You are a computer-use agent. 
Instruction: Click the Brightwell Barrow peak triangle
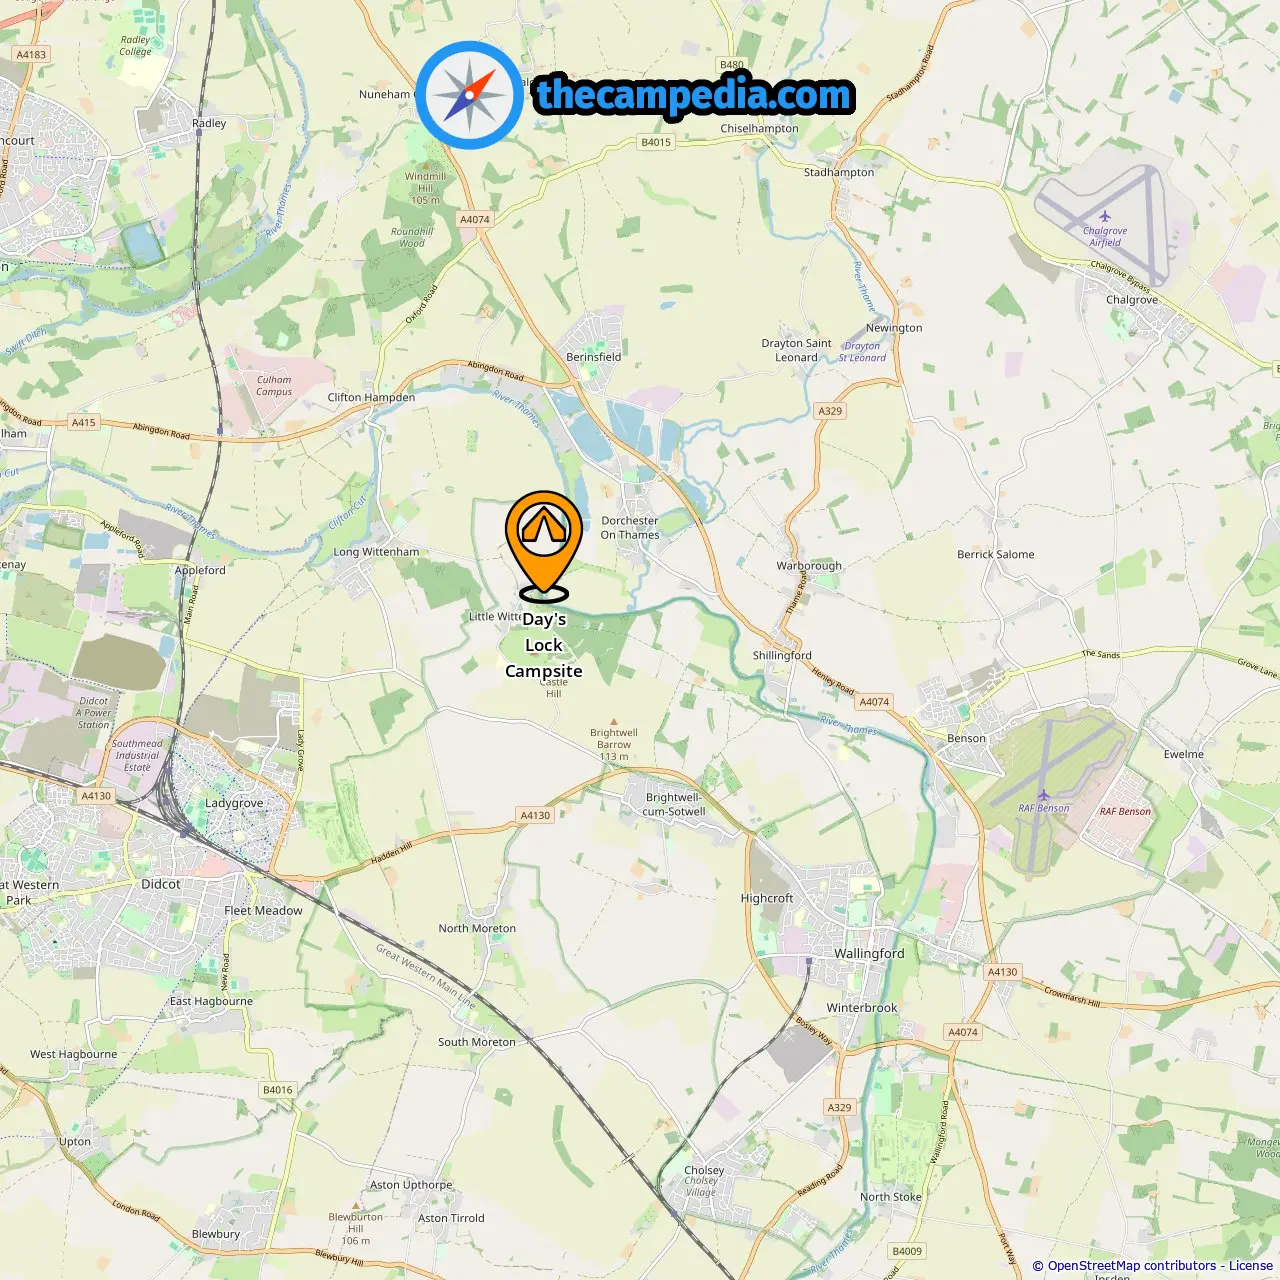[x=614, y=721]
